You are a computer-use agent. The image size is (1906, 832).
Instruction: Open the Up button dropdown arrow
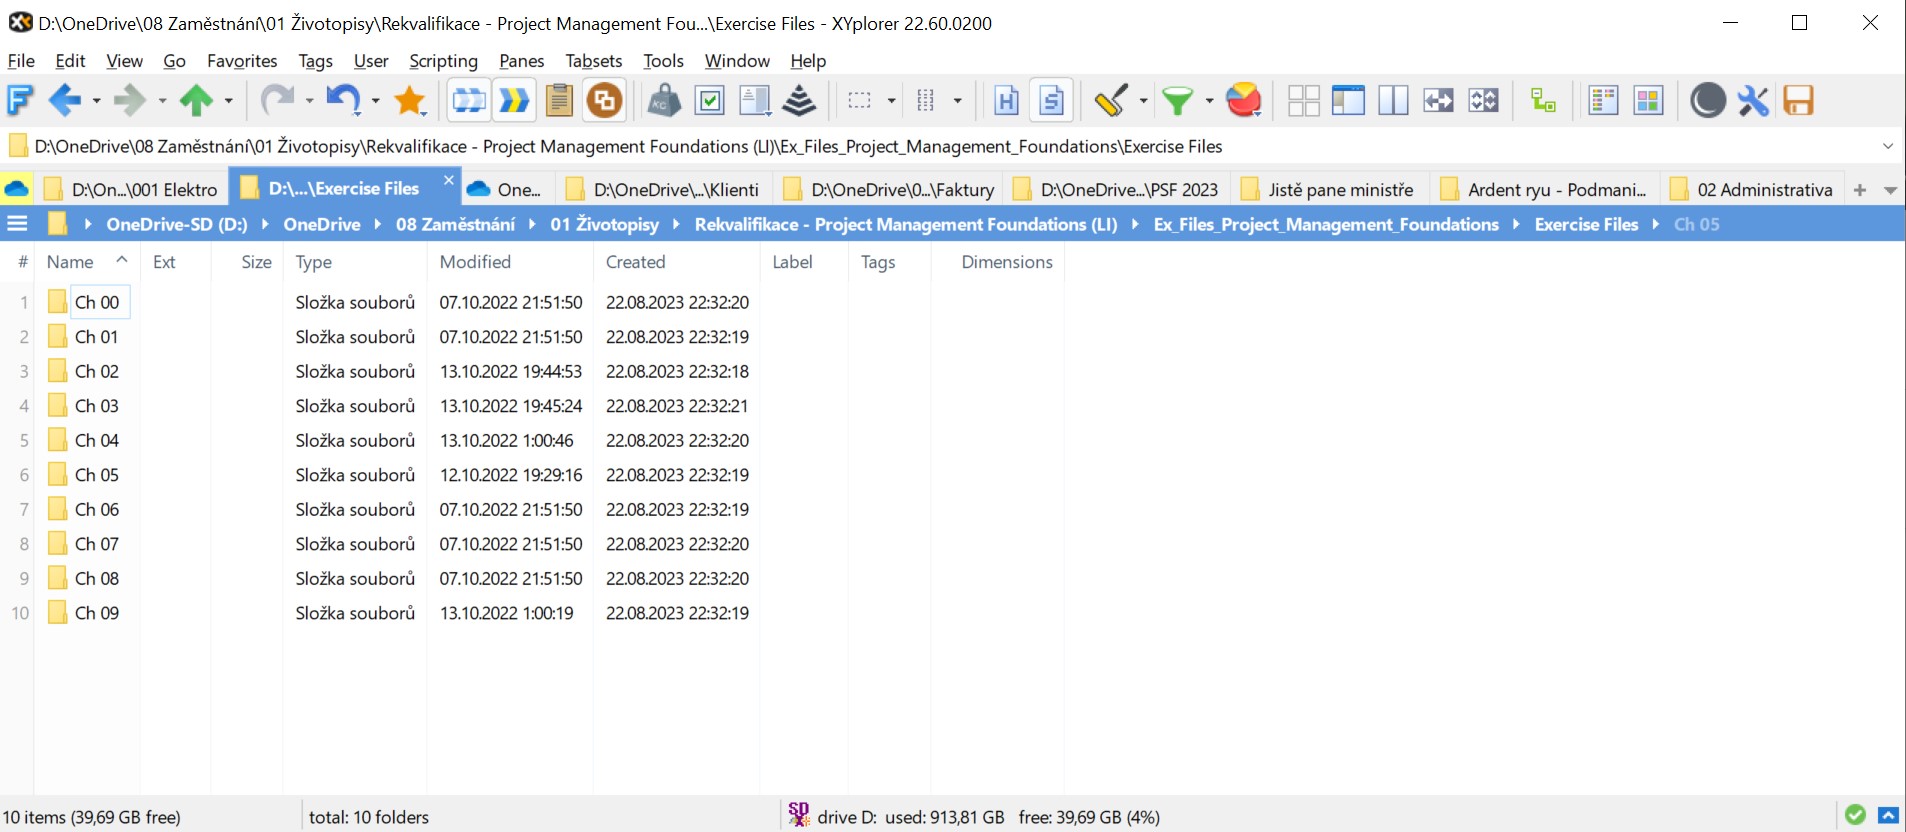(x=229, y=100)
